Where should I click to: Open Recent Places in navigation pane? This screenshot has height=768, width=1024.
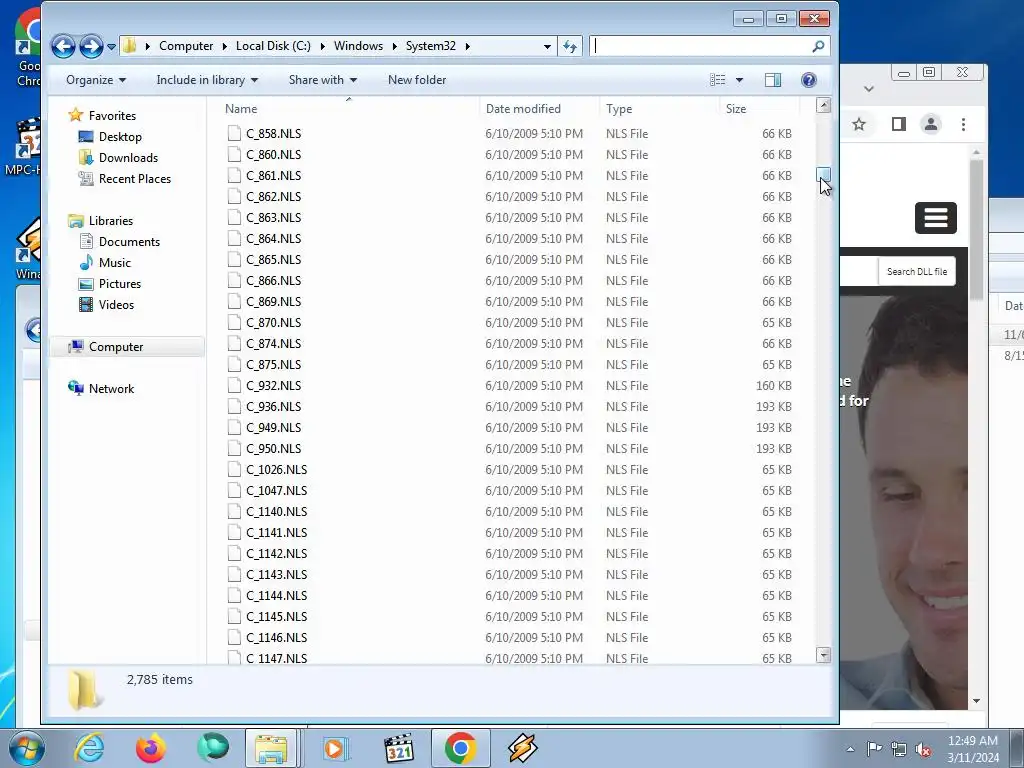(135, 178)
